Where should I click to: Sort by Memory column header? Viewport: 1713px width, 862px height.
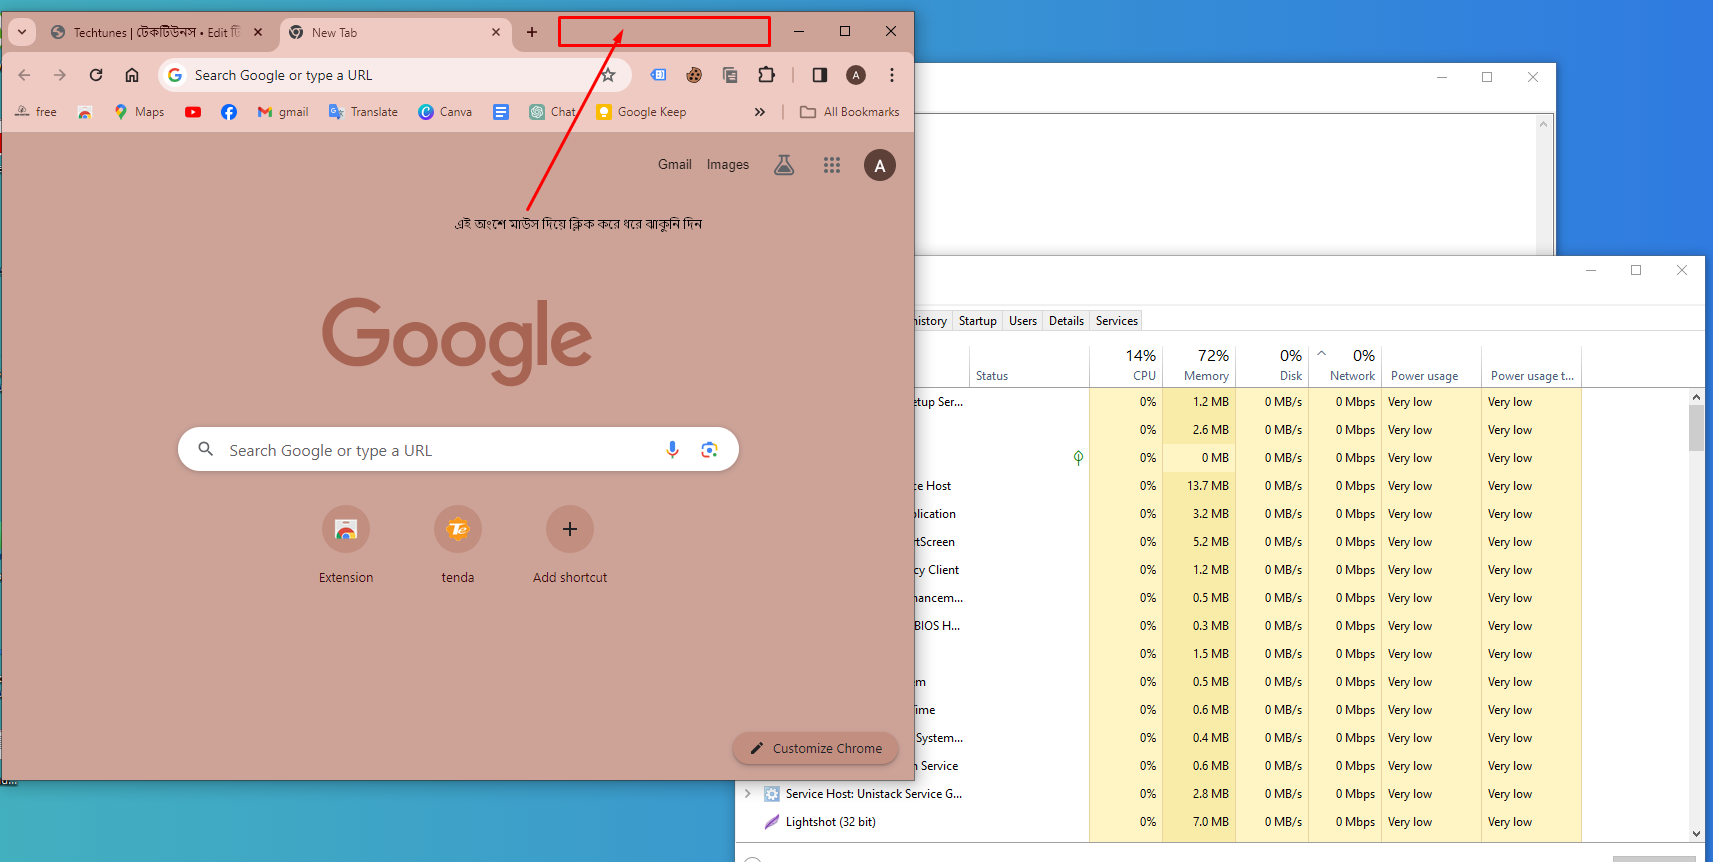click(x=1199, y=365)
